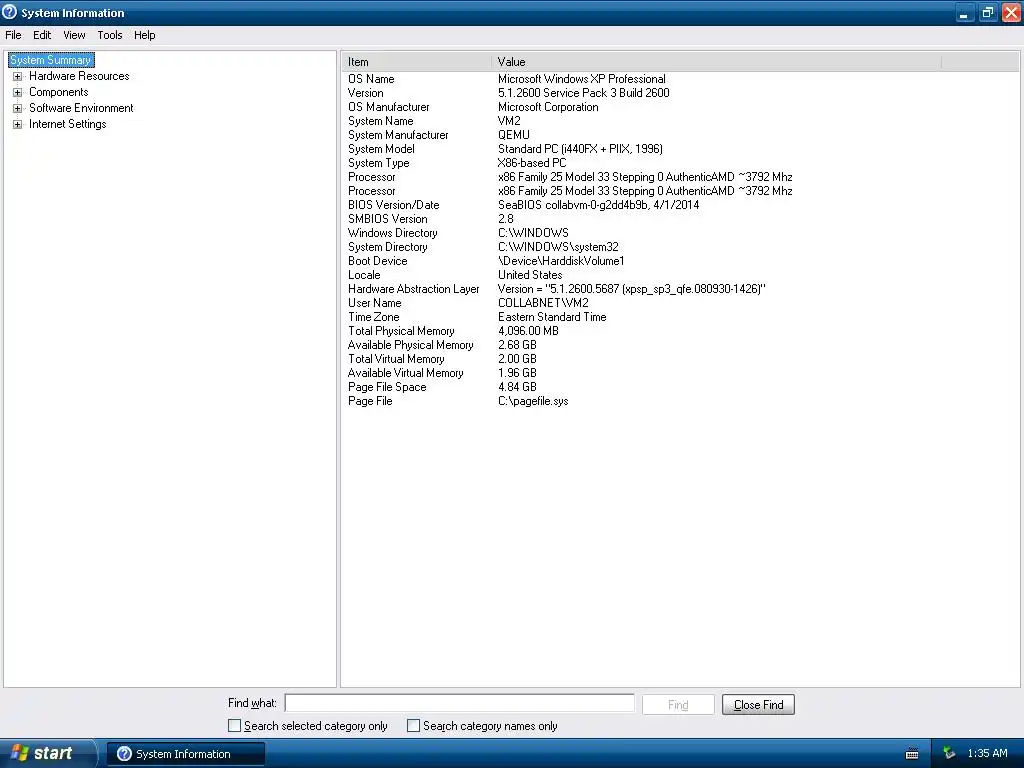The width and height of the screenshot is (1024, 768).
Task: Select Internet Settings label in tree
Action: tap(67, 125)
